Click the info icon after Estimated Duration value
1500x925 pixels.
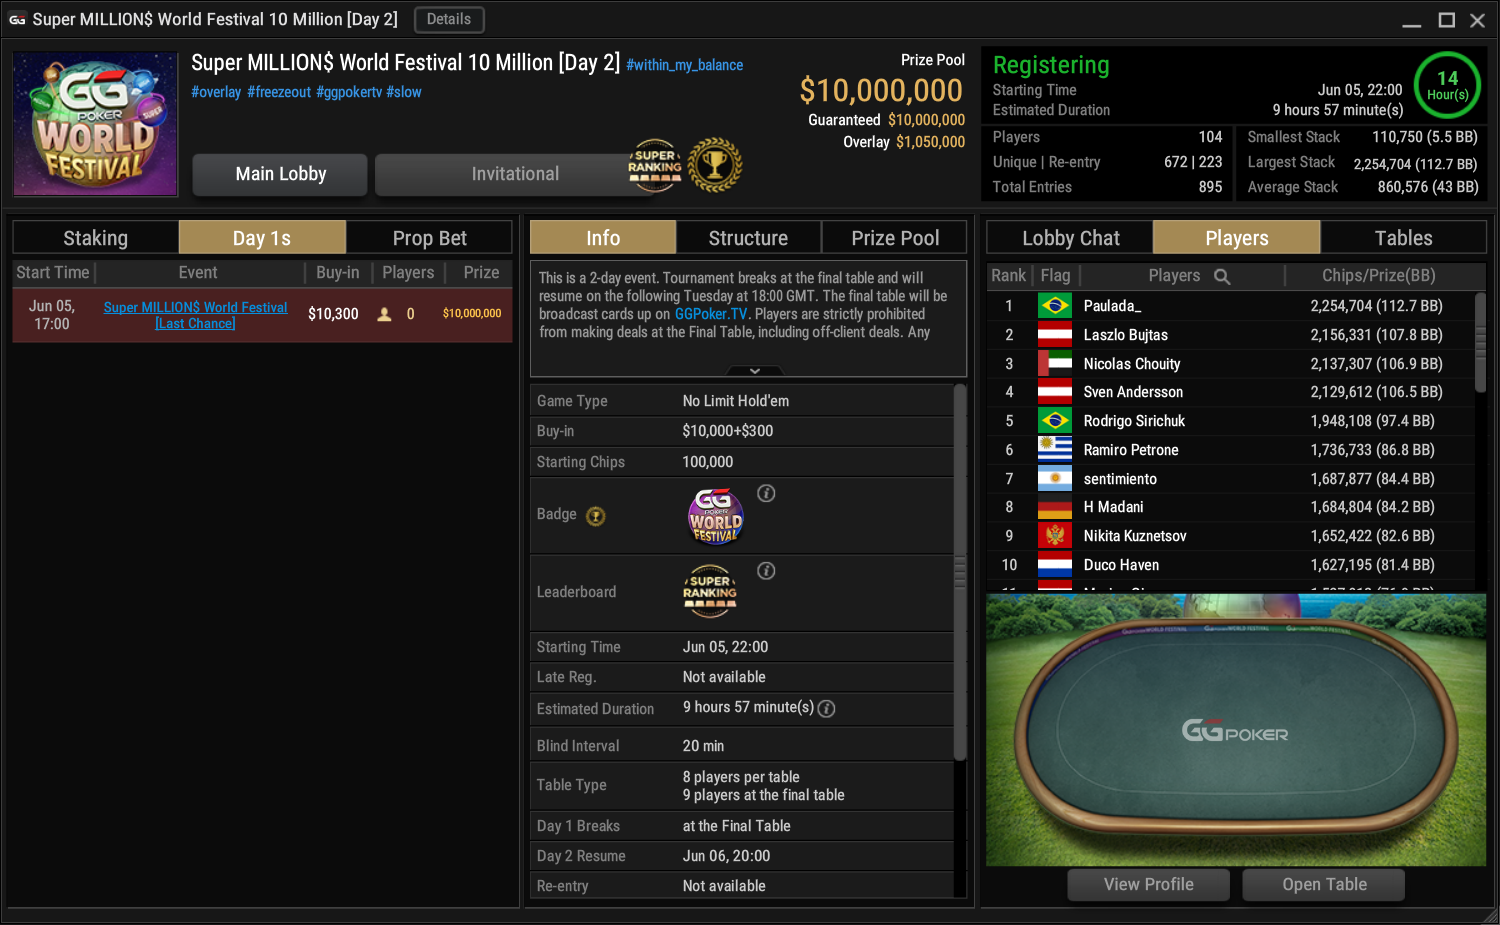pos(826,708)
